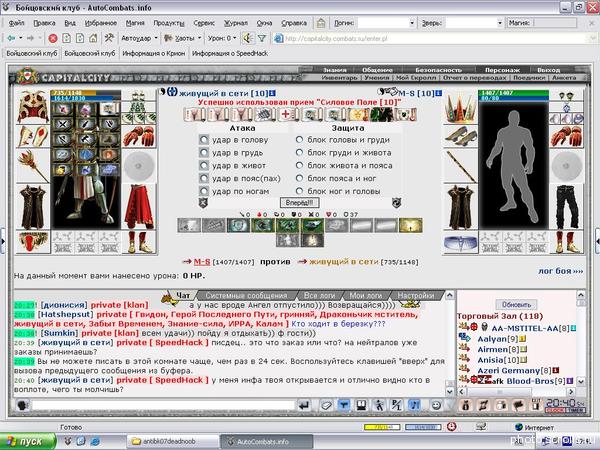This screenshot has height=450, width=600.
Task: Select defense блок головы и груди
Action: (299, 140)
